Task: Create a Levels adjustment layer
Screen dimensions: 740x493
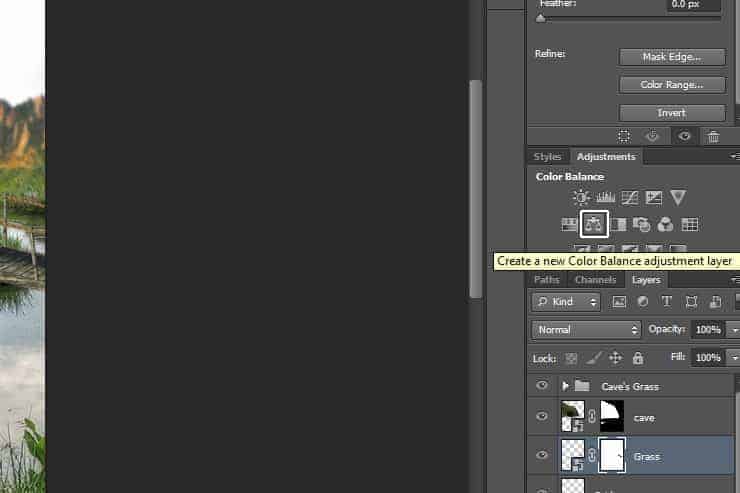Action: pos(606,198)
